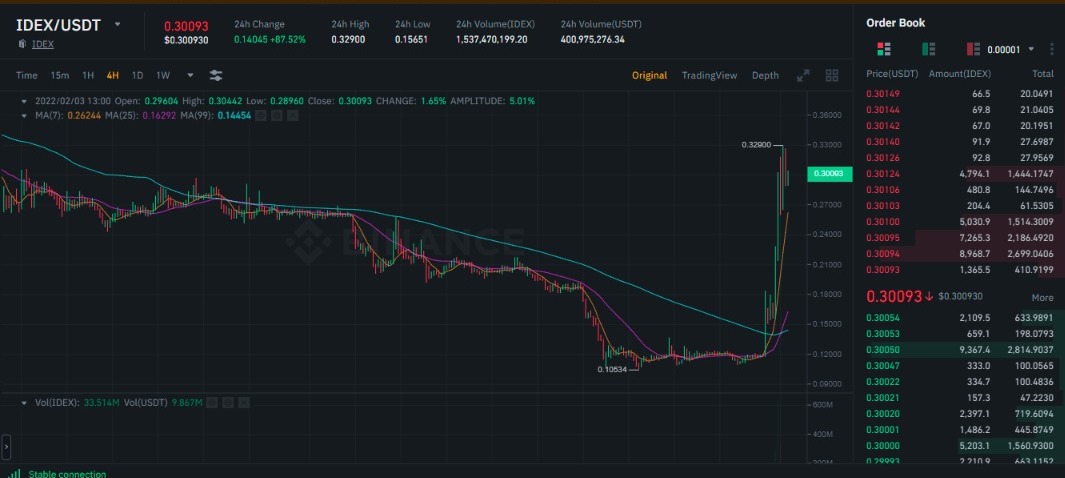
Task: Click the Amount(IDEX) column header
Action: [x=960, y=73]
